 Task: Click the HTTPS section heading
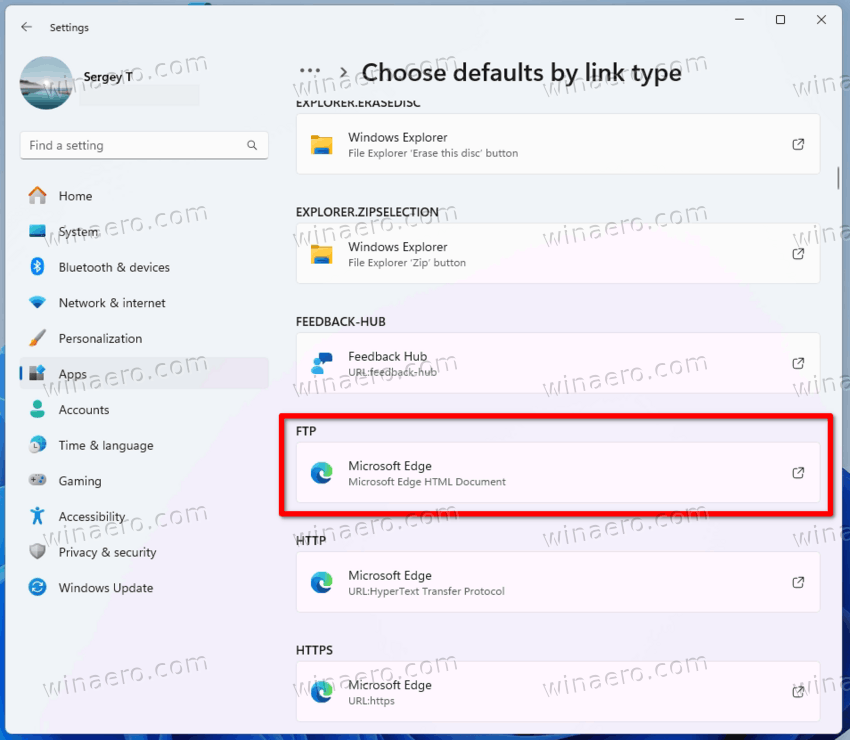pyautogui.click(x=314, y=650)
